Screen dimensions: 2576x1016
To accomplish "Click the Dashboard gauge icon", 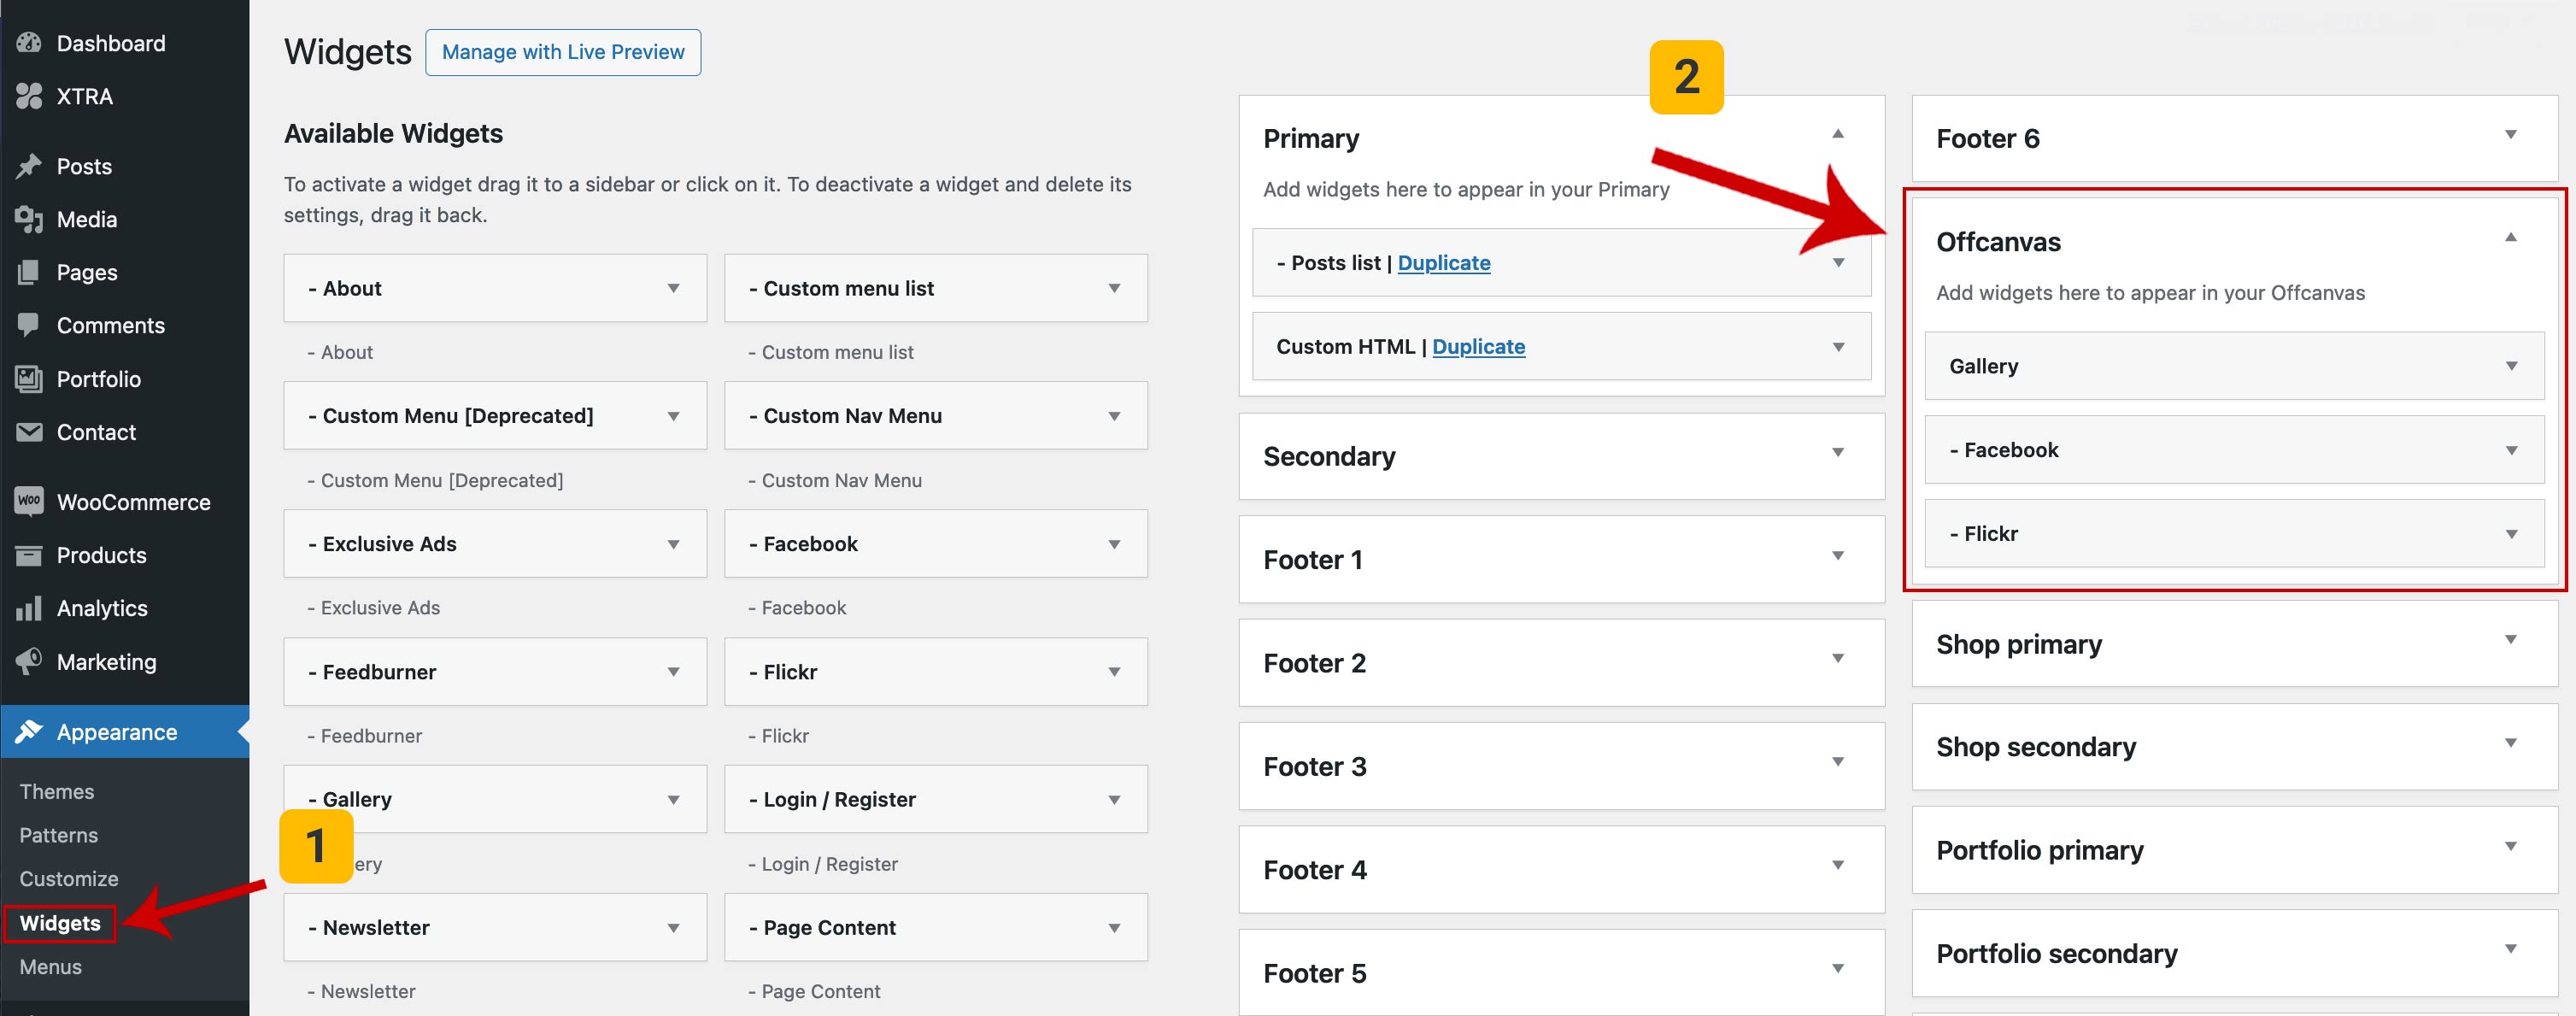I will point(29,43).
